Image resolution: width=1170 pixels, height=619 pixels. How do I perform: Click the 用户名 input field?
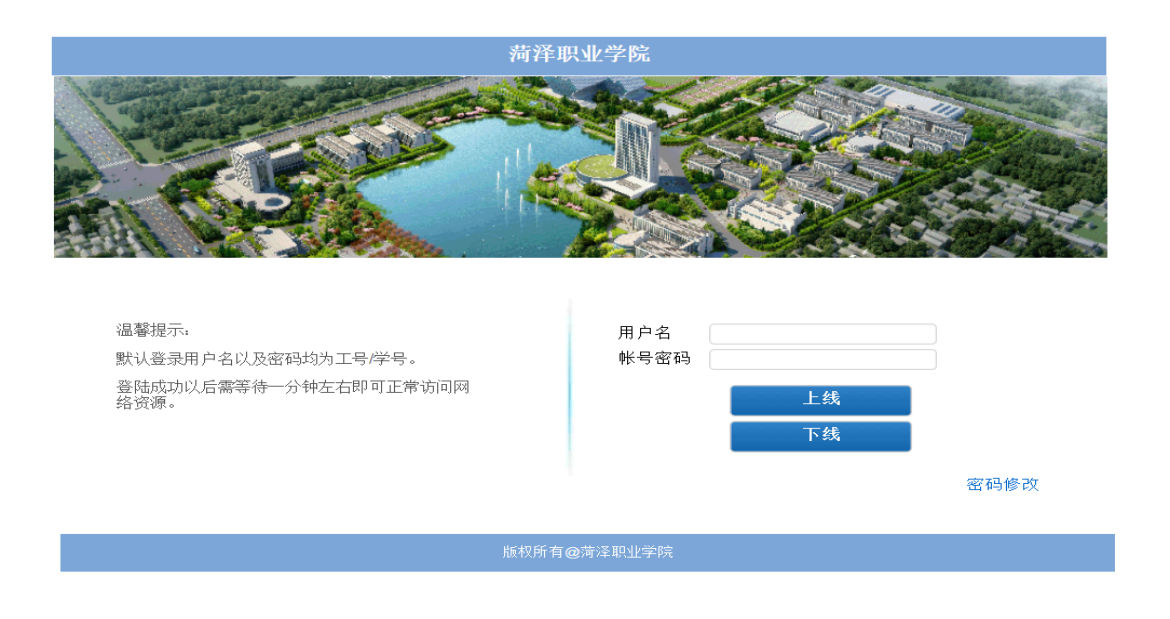(822, 334)
